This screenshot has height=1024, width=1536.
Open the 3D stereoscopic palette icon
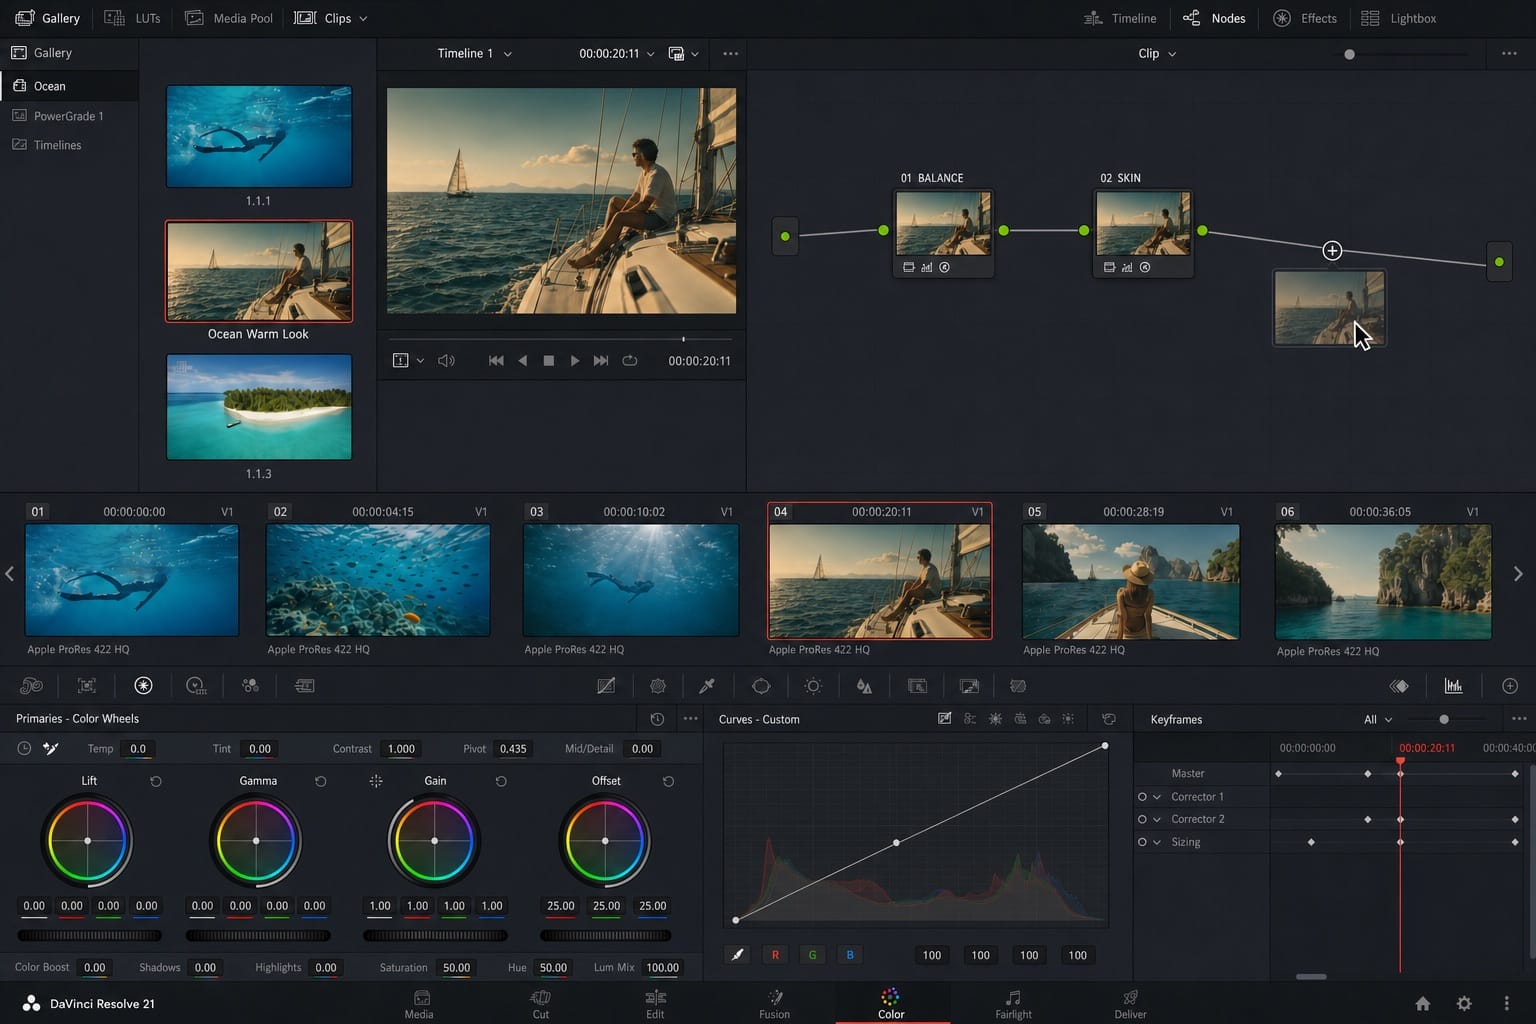pos(1018,686)
